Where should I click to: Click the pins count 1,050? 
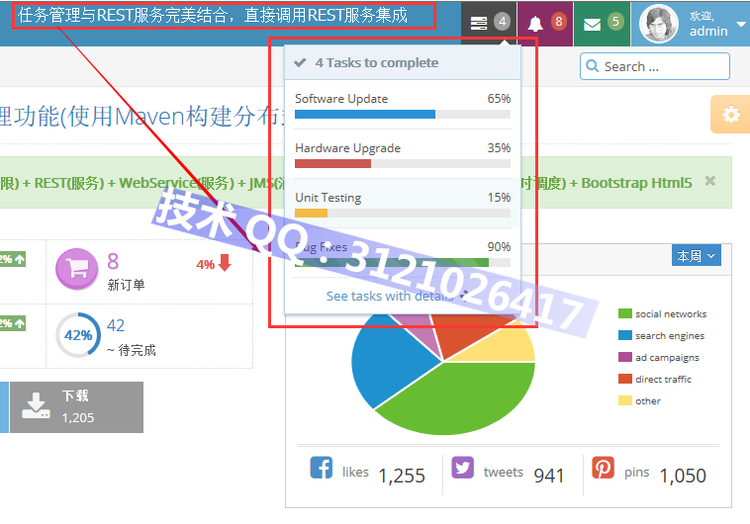(x=683, y=476)
